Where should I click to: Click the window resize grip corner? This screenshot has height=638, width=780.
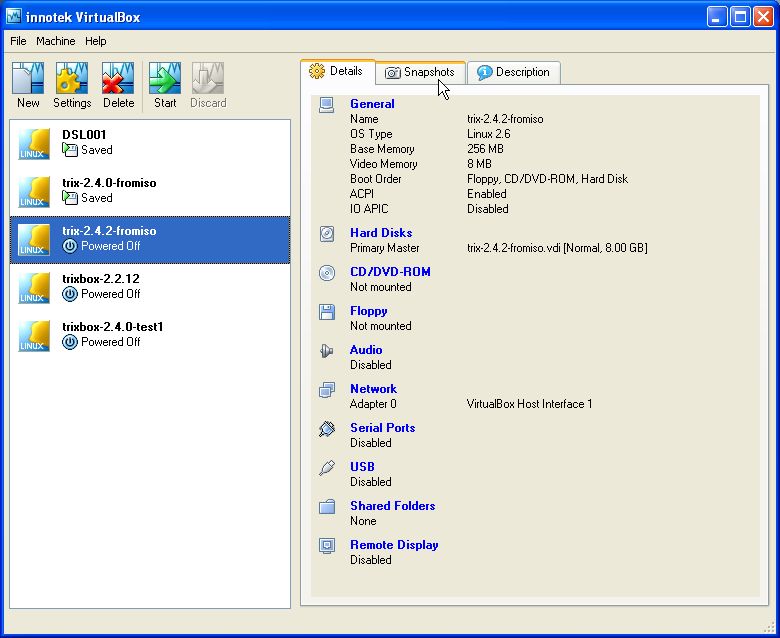[x=769, y=627]
